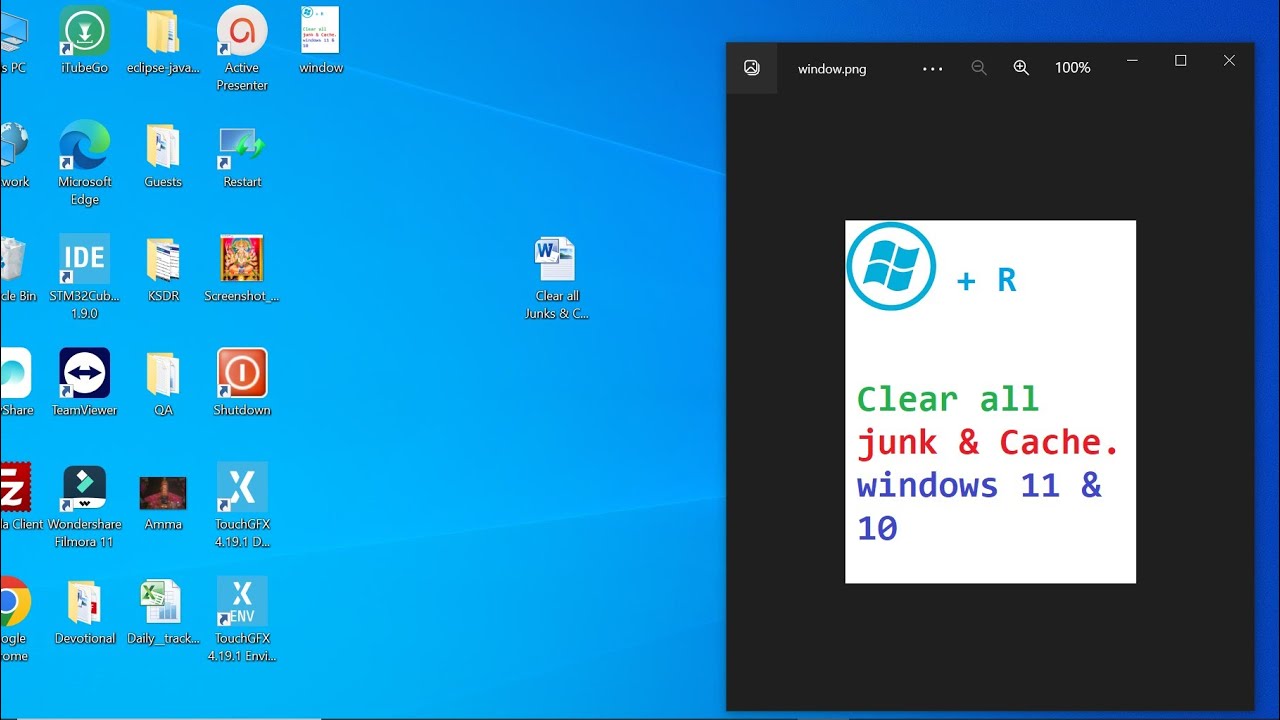
Task: Open the Daily_track Excel file
Action: click(x=163, y=610)
